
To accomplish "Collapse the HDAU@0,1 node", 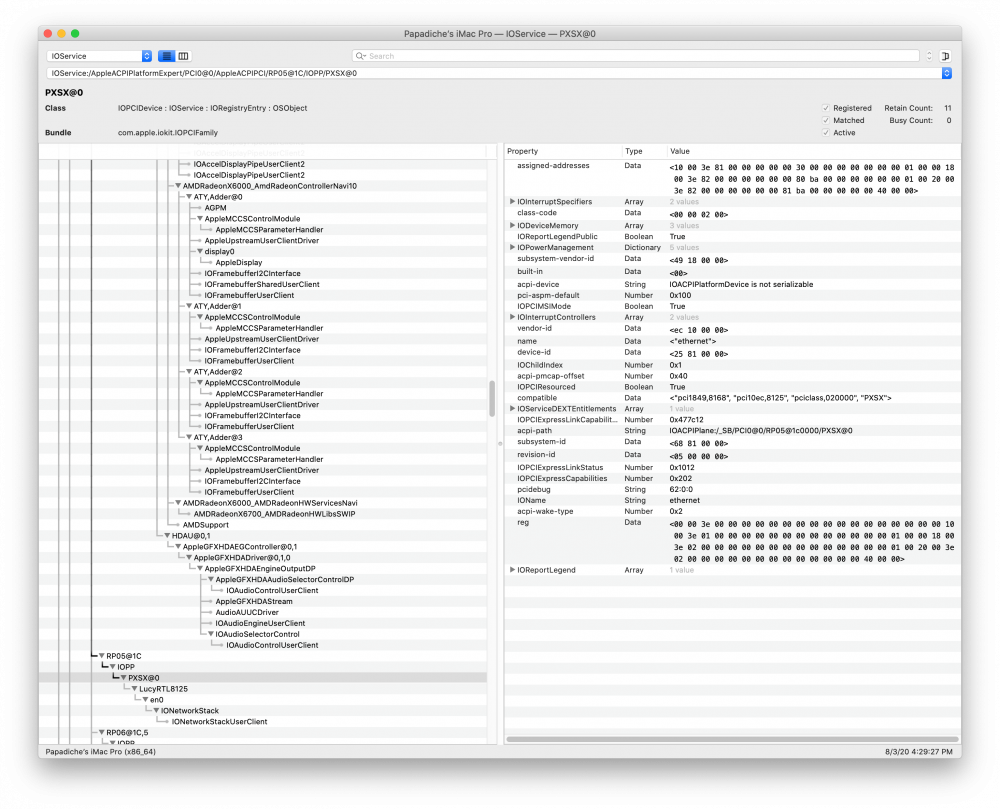I will [x=167, y=536].
